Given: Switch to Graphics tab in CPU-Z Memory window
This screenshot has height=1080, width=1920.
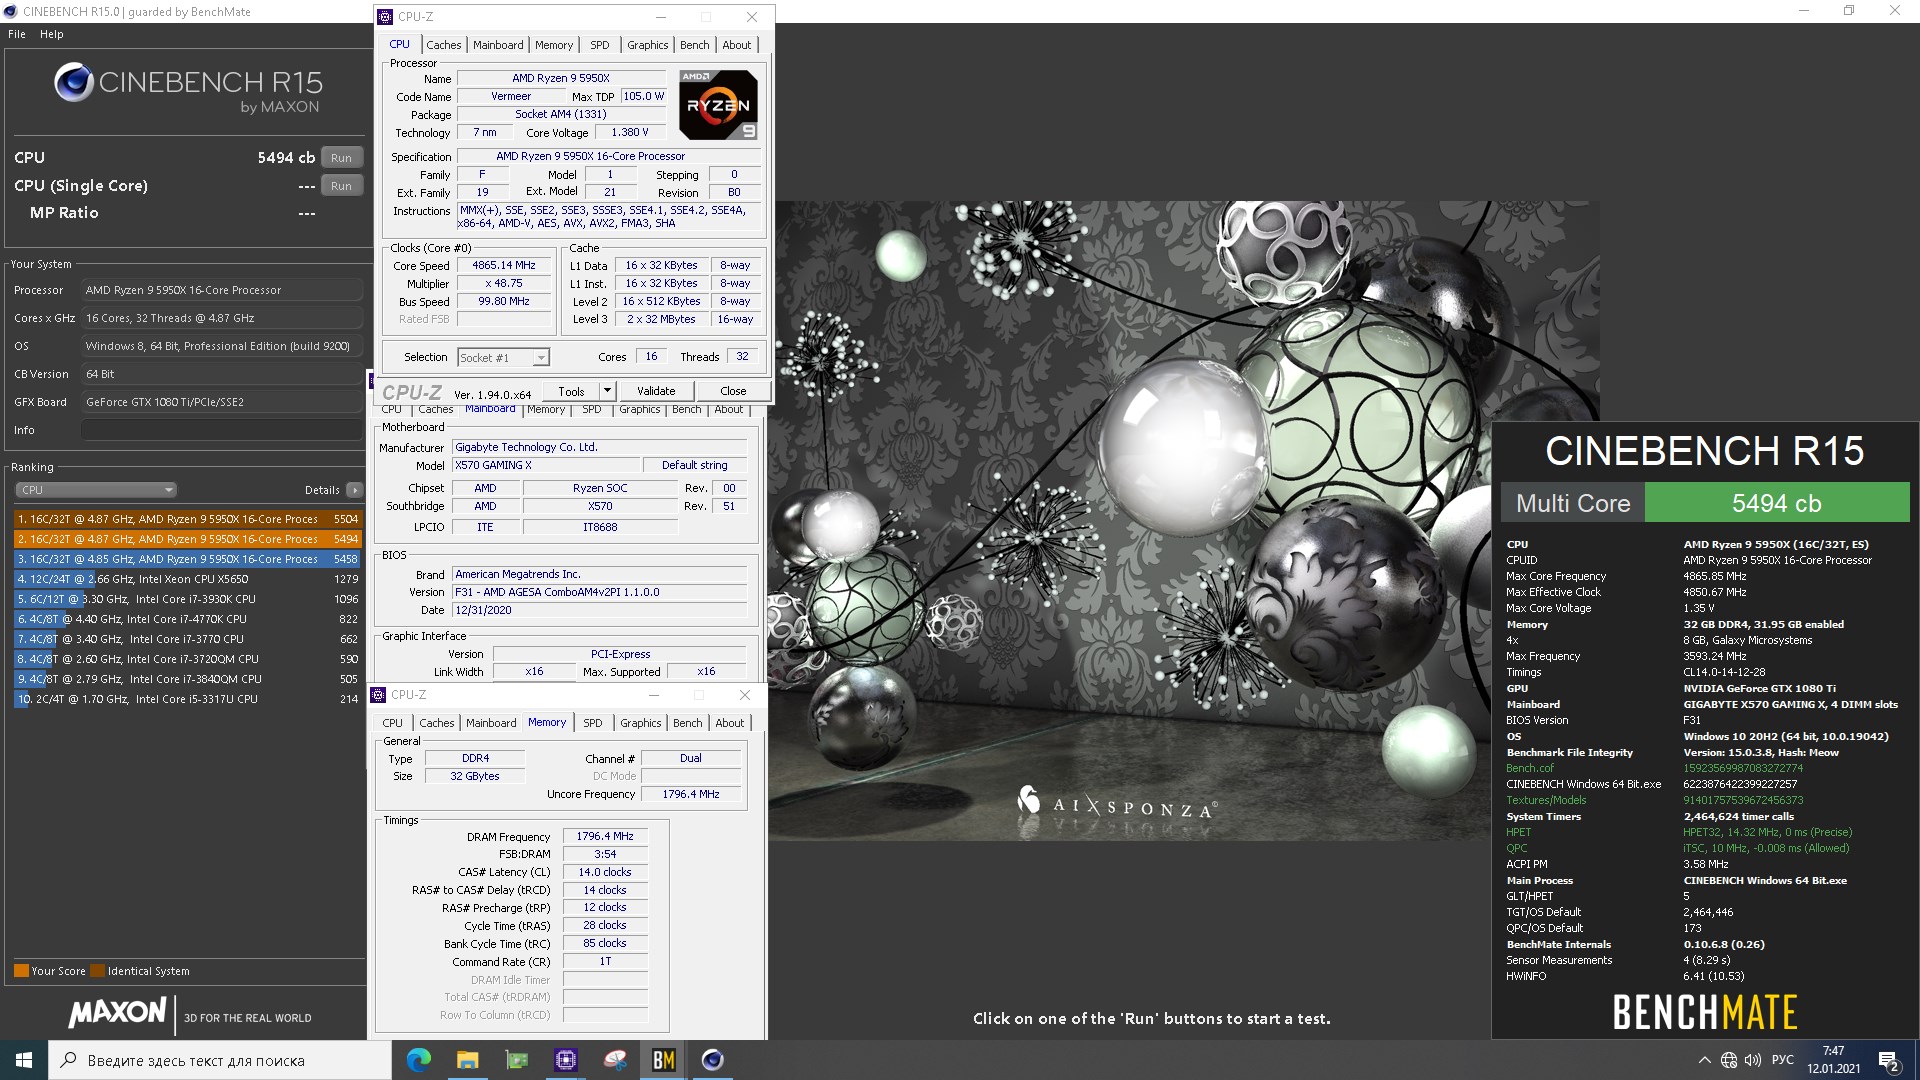Looking at the screenshot, I should [x=641, y=723].
